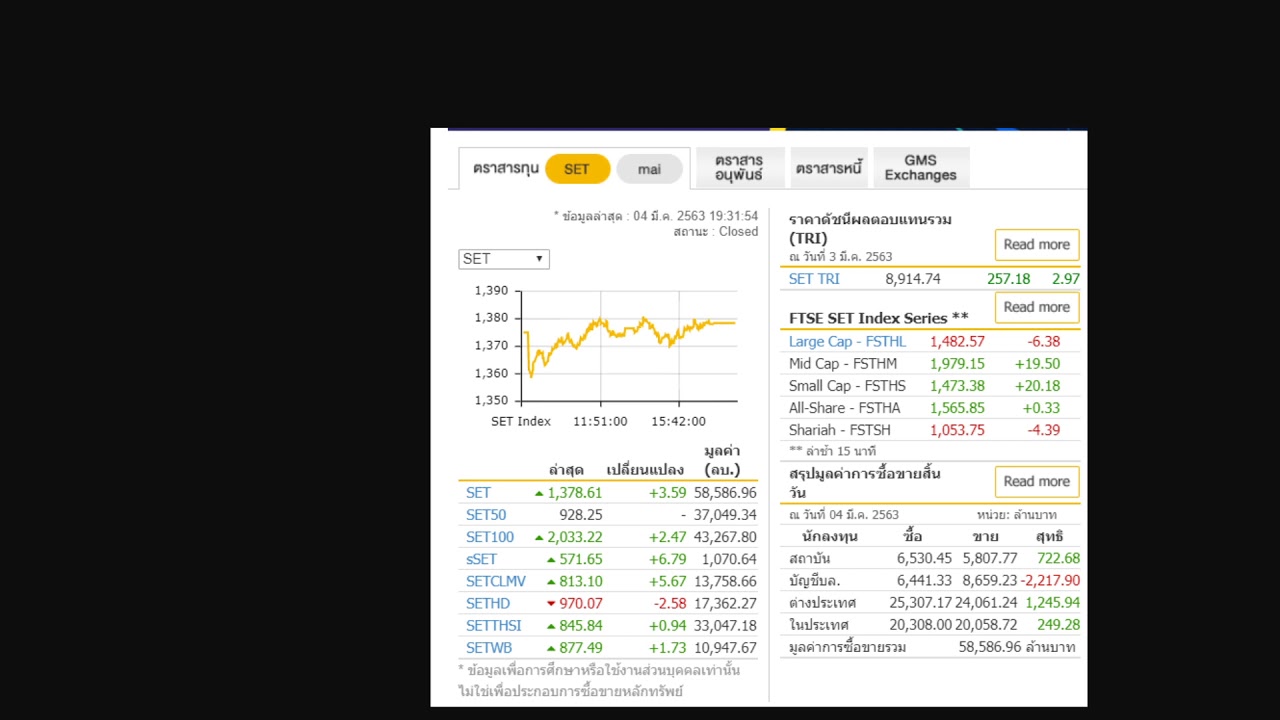
Task: Click green up arrow beside SETCLMV 813.10
Action: tap(550, 581)
